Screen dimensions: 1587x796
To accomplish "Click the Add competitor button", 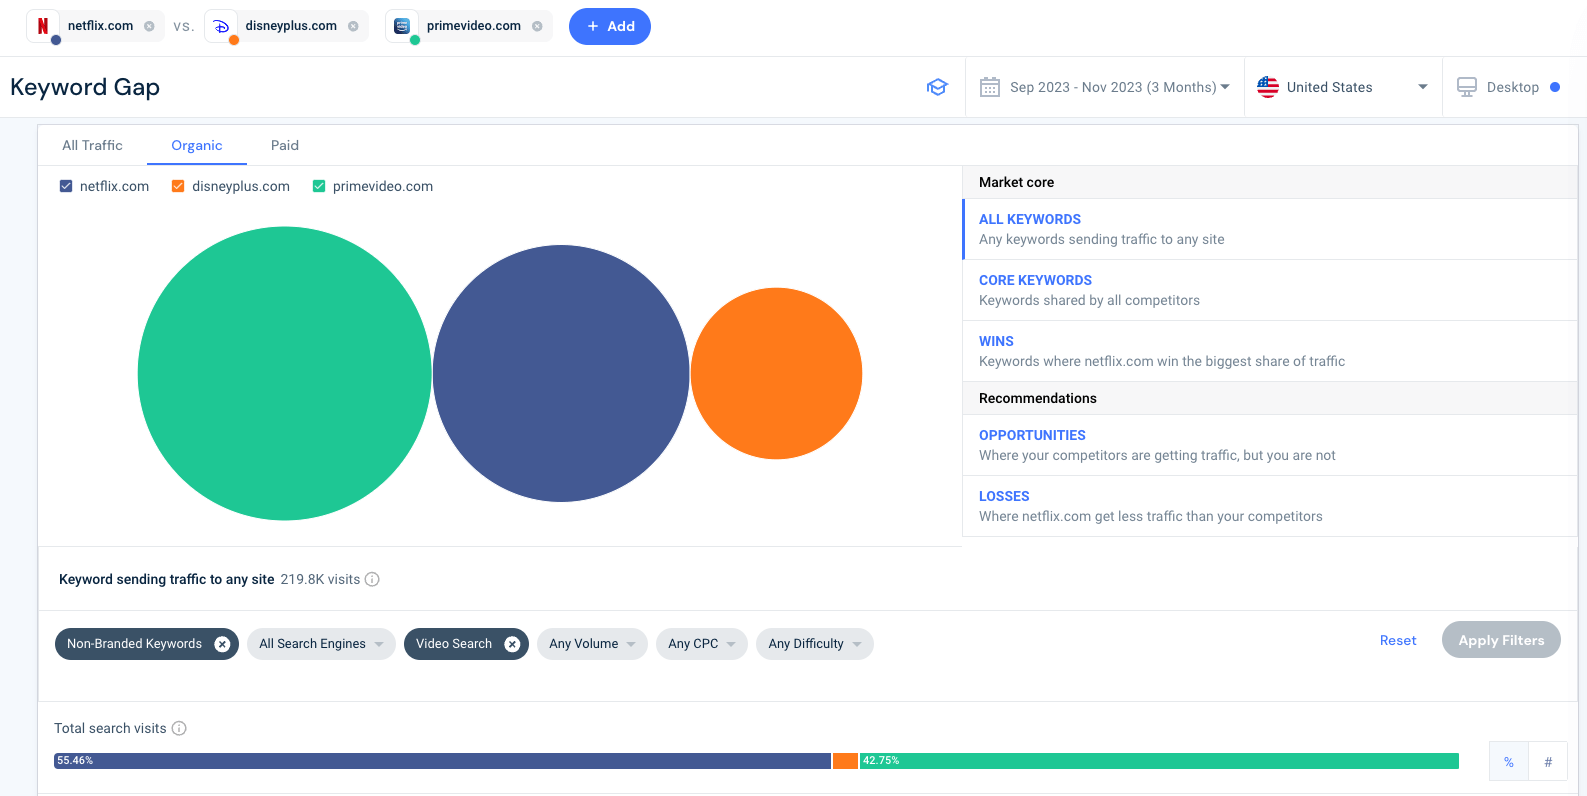I will tap(610, 26).
